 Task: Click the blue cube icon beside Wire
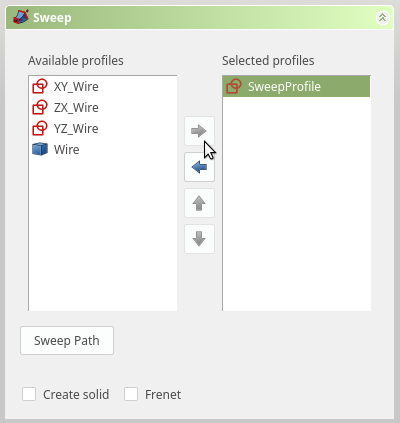(40, 149)
